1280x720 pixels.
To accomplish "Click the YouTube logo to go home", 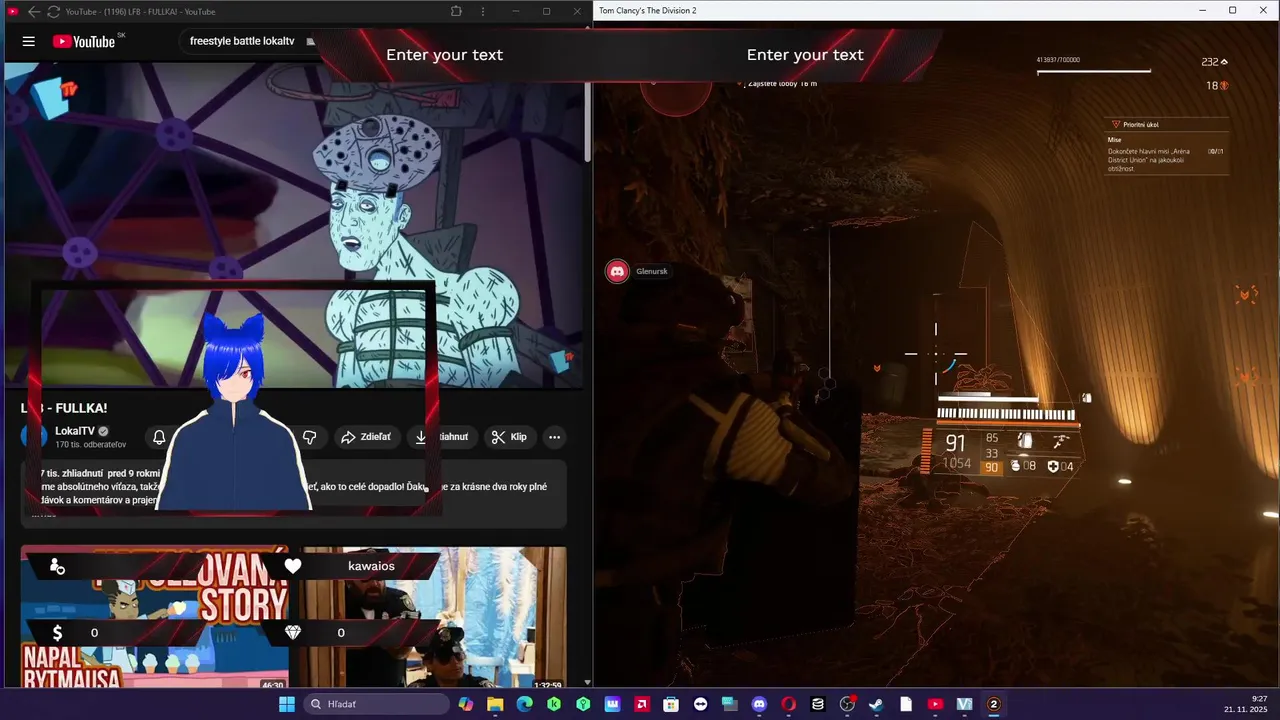I will [x=84, y=41].
